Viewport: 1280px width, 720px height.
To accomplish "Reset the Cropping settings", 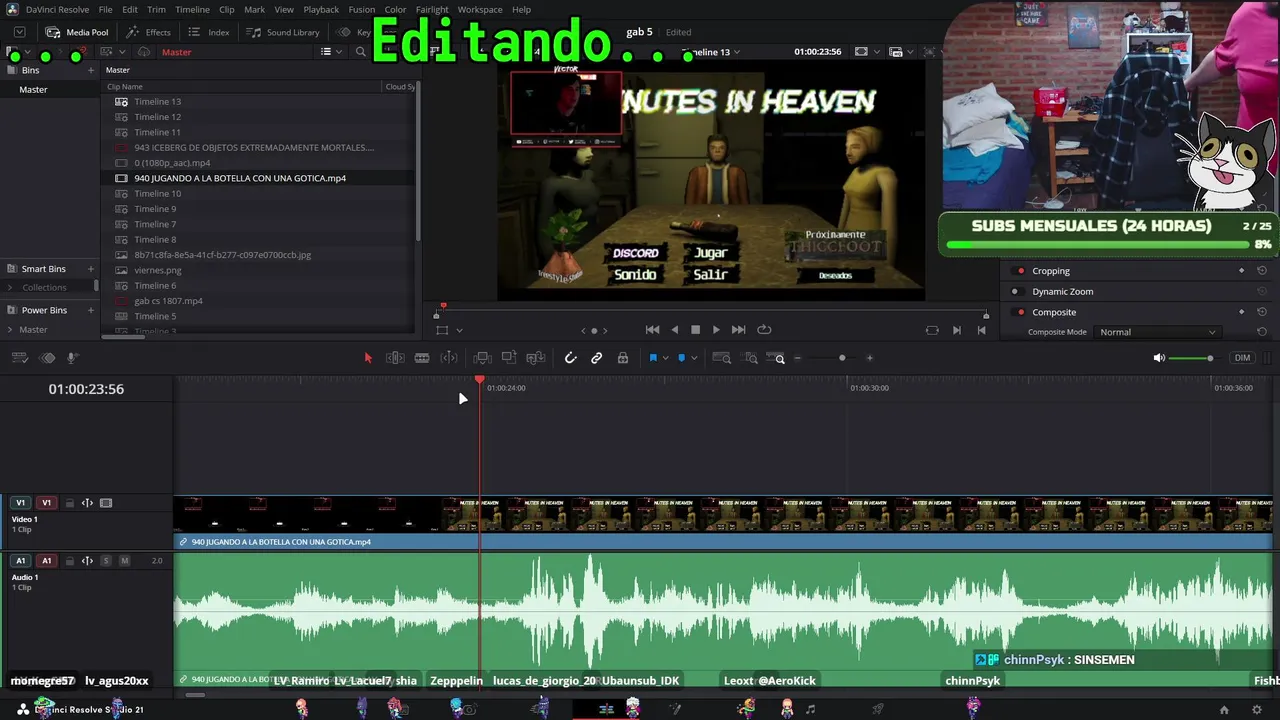I will [1262, 271].
